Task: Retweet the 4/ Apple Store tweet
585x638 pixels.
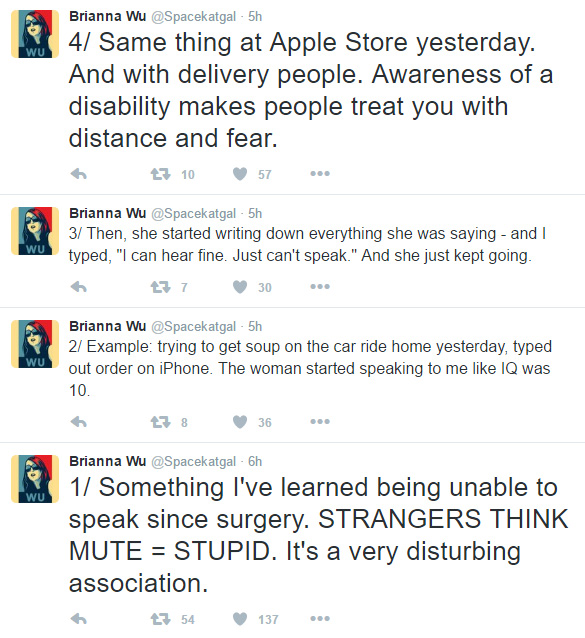Action: (x=161, y=174)
